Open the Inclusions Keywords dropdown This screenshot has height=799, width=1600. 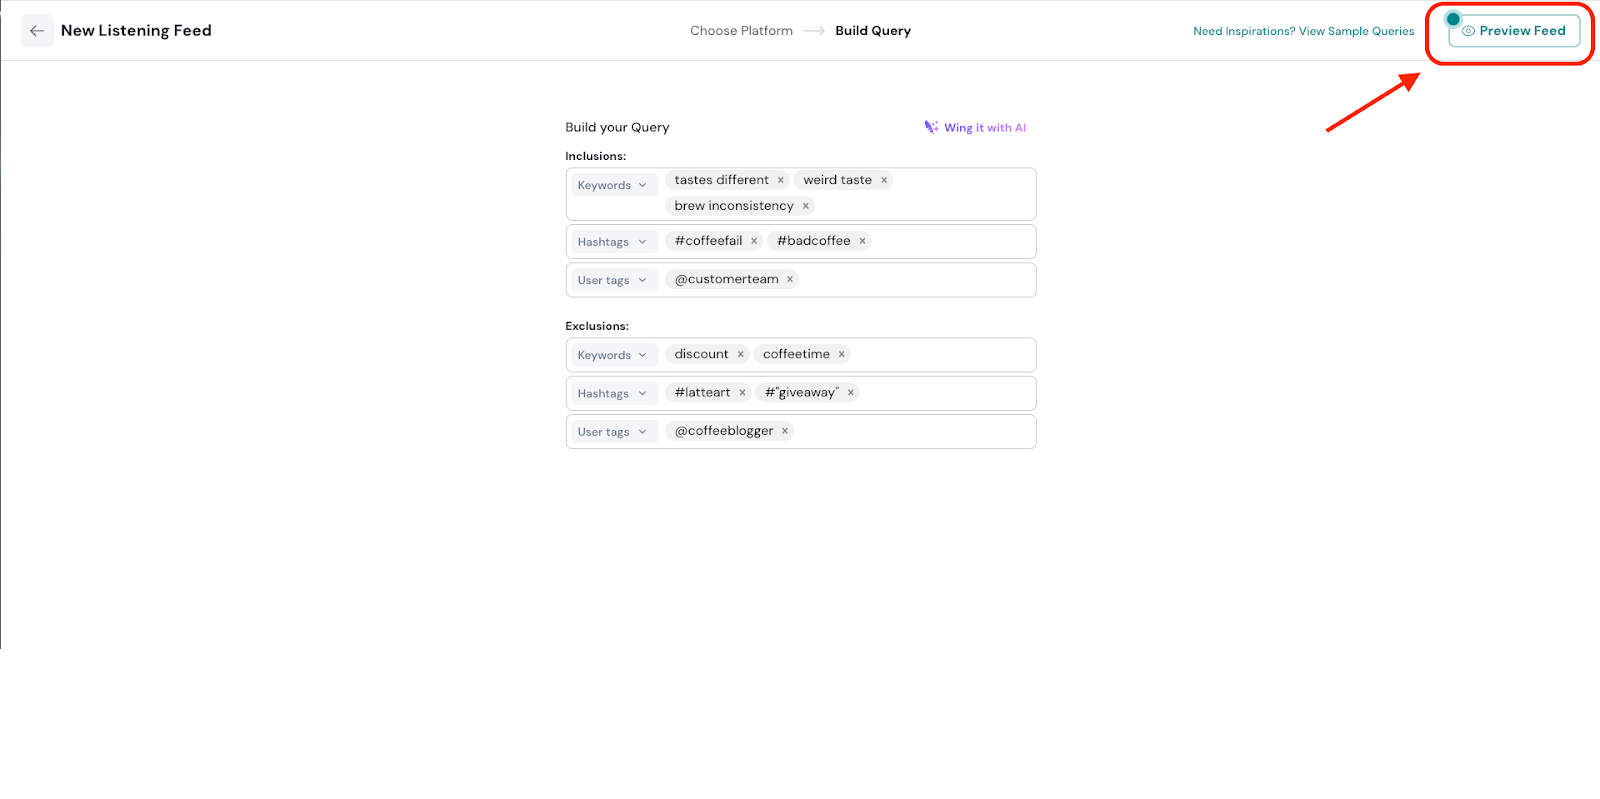[x=612, y=185]
